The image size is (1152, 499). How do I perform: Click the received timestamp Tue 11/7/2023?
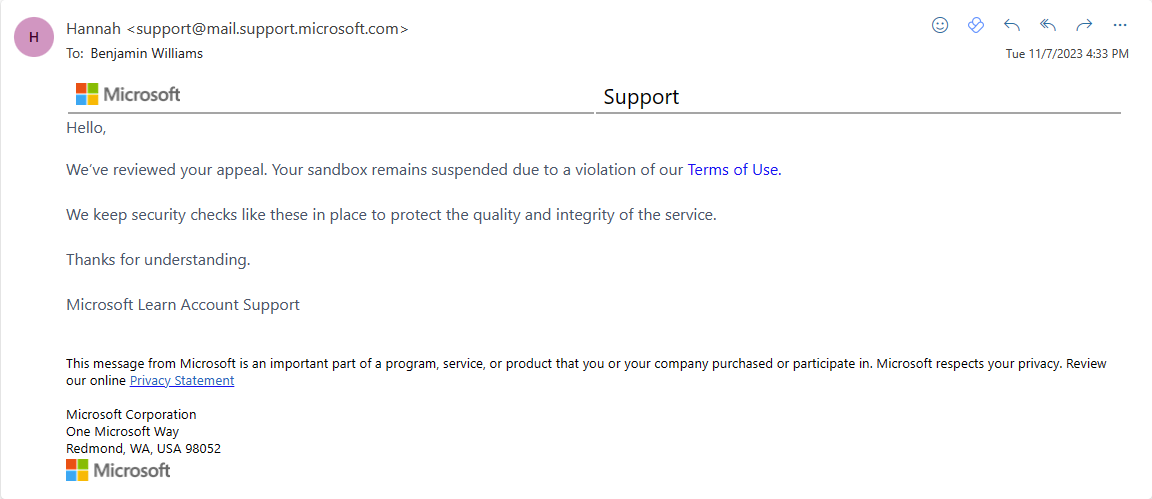click(x=1067, y=54)
